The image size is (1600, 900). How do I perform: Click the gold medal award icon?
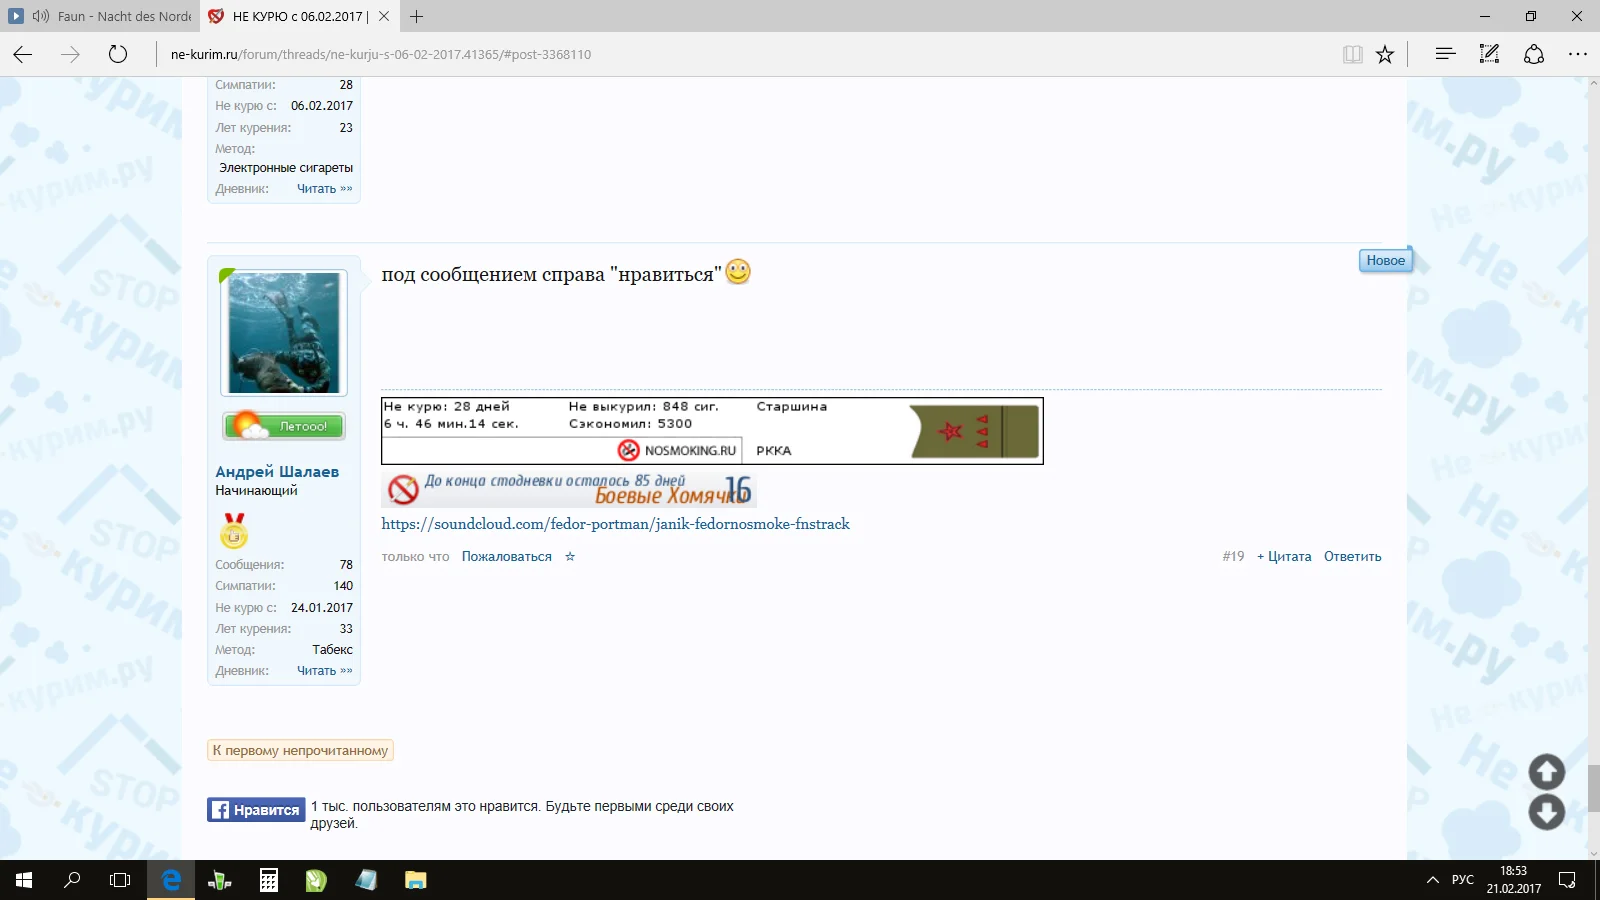click(x=234, y=530)
